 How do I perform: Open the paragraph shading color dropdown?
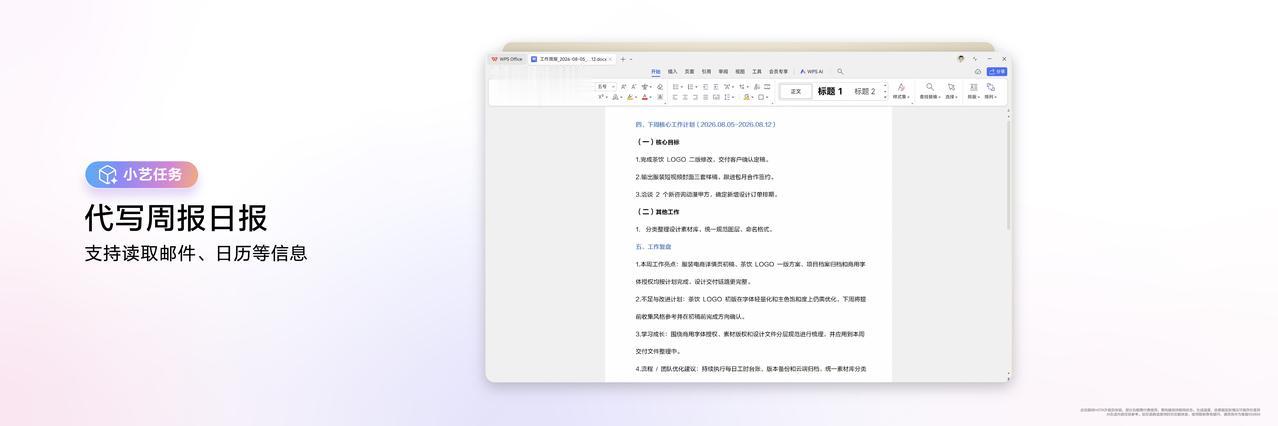[x=747, y=97]
